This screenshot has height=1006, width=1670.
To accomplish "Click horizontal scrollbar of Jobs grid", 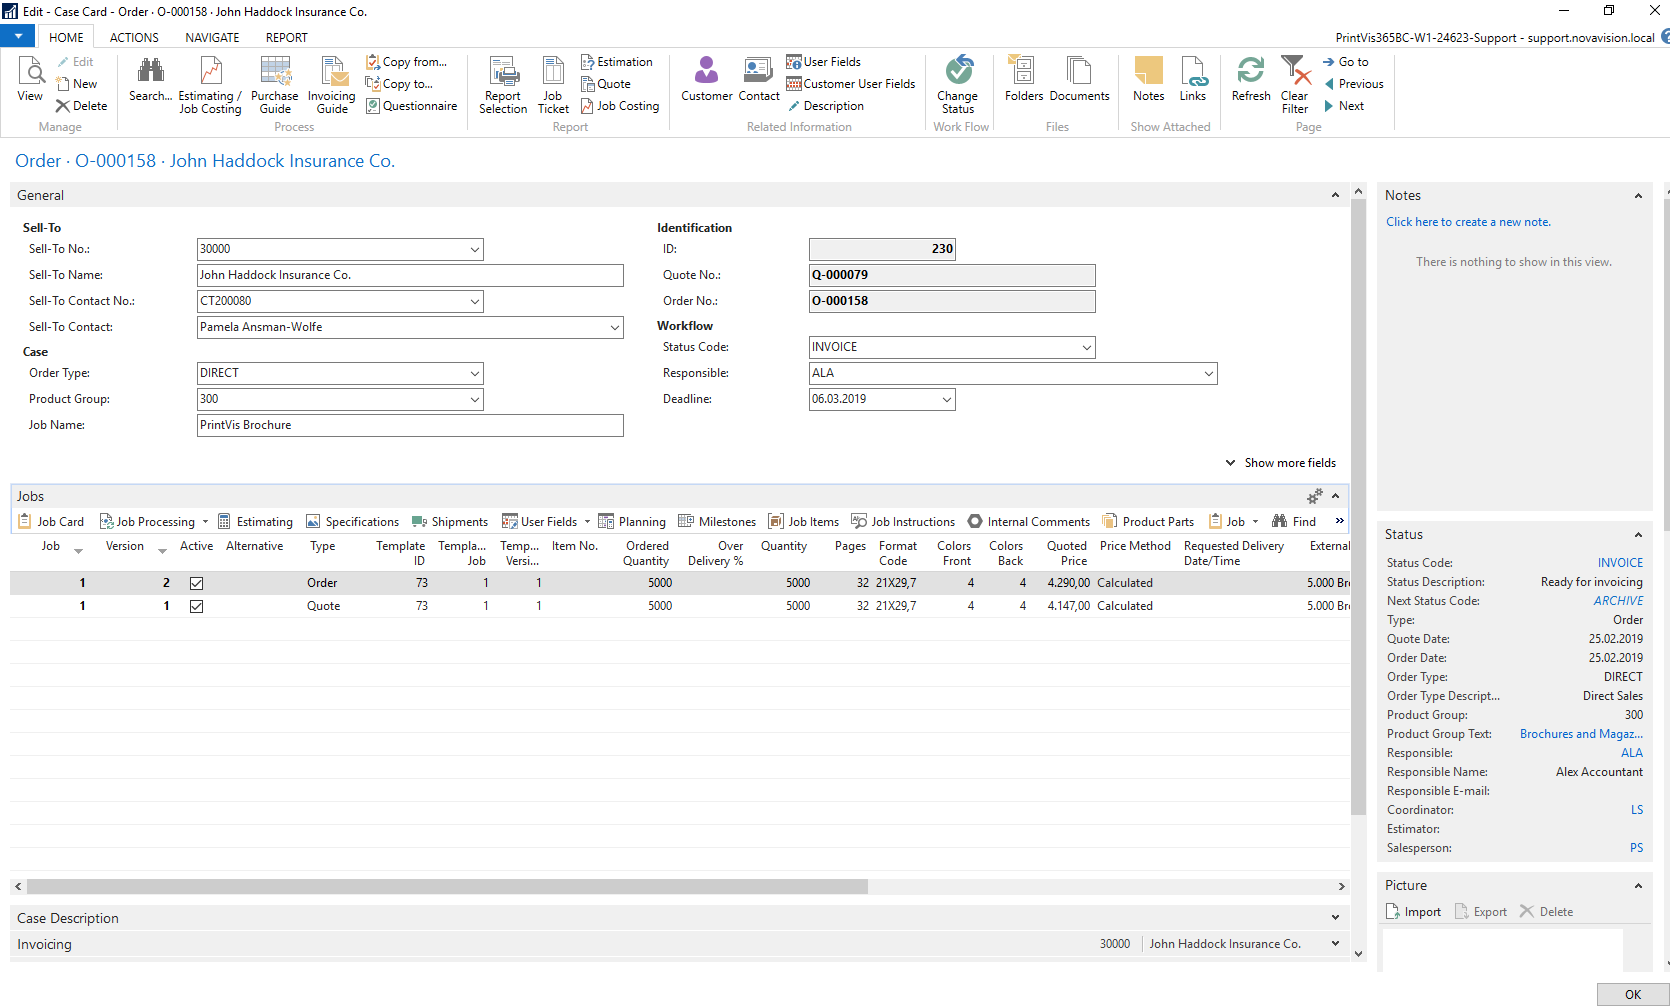I will [447, 886].
